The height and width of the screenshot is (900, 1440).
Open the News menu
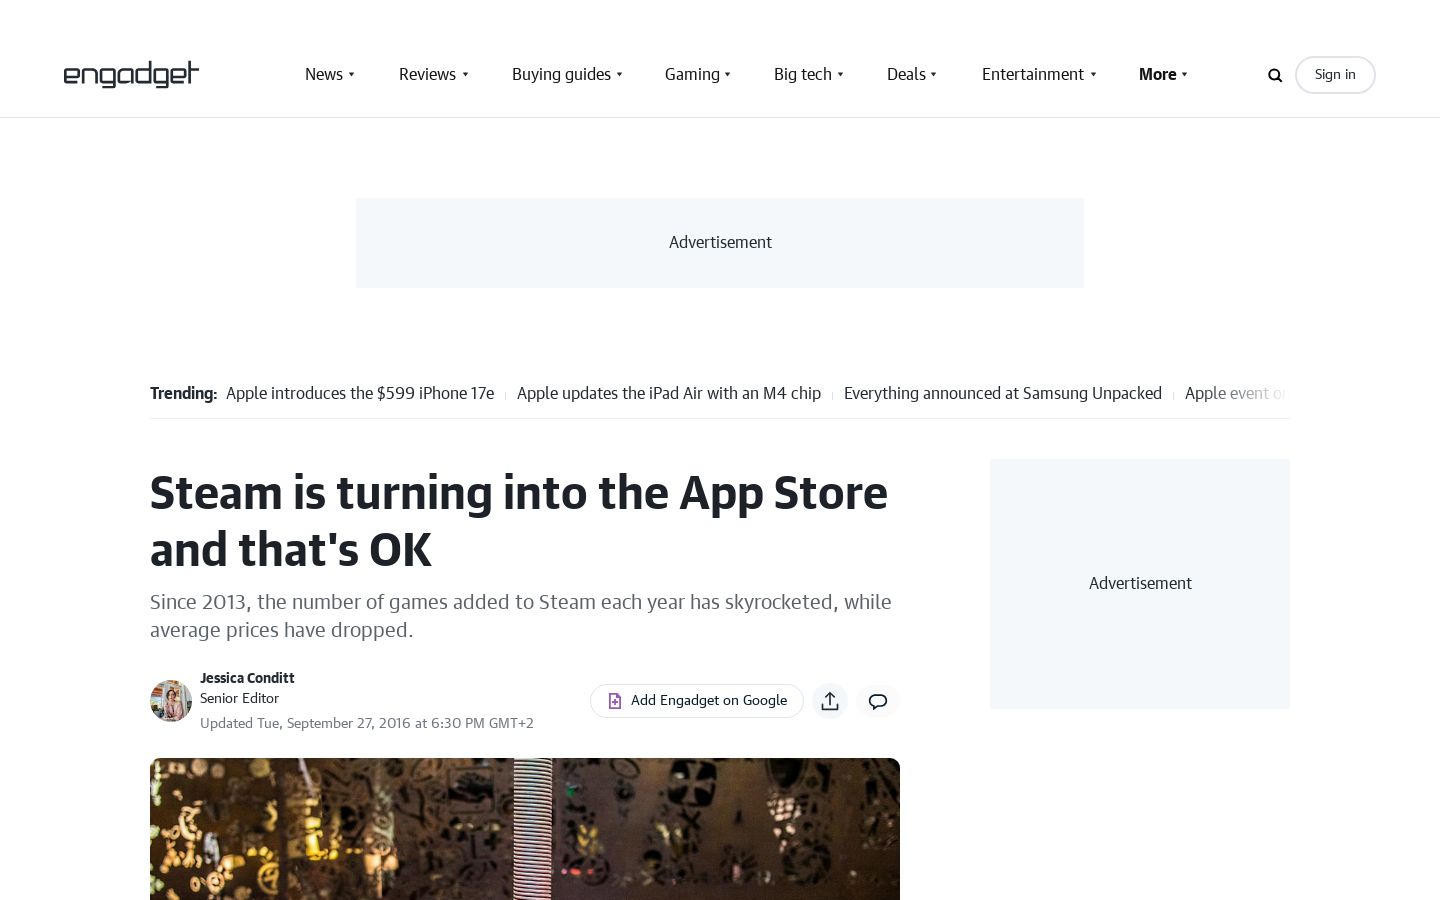pyautogui.click(x=324, y=74)
